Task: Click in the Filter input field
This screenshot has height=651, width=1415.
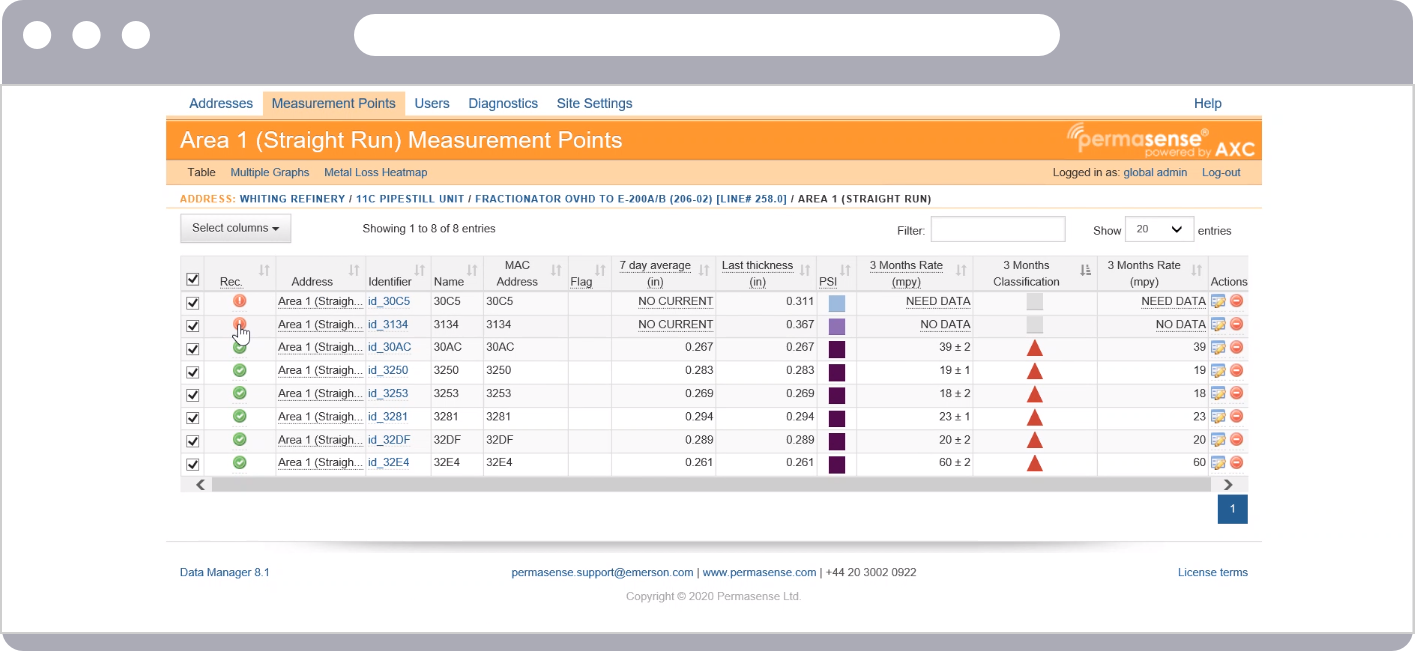Action: click(x=998, y=229)
